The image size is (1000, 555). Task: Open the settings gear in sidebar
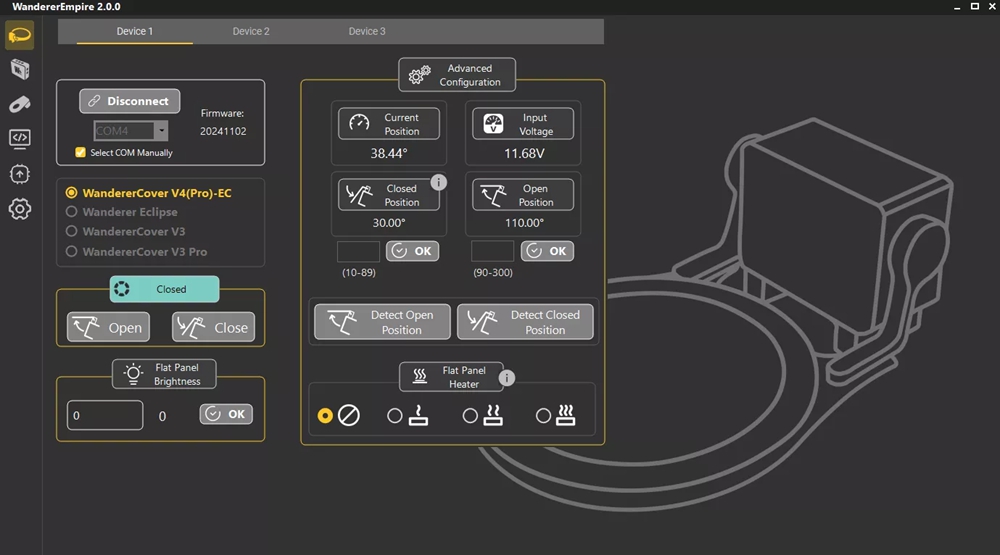coord(20,209)
